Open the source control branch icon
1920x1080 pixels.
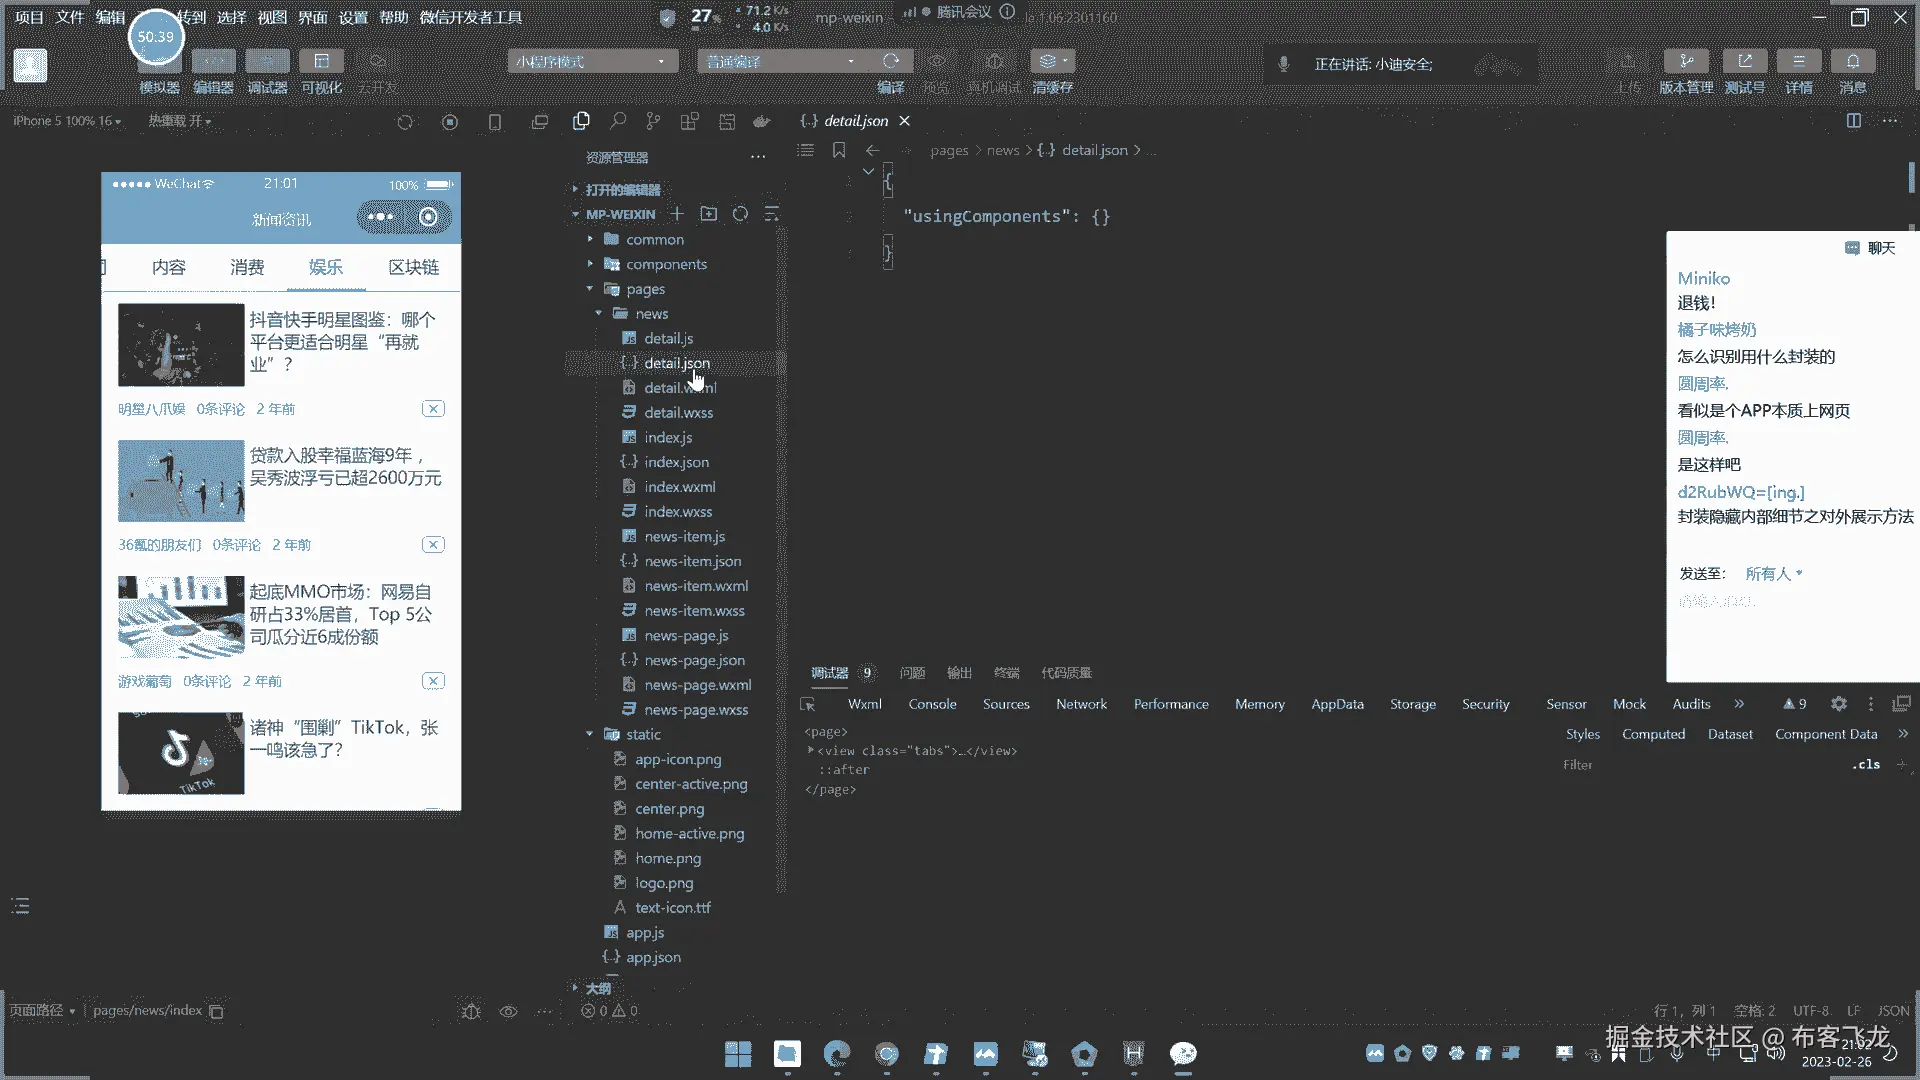pyautogui.click(x=653, y=121)
